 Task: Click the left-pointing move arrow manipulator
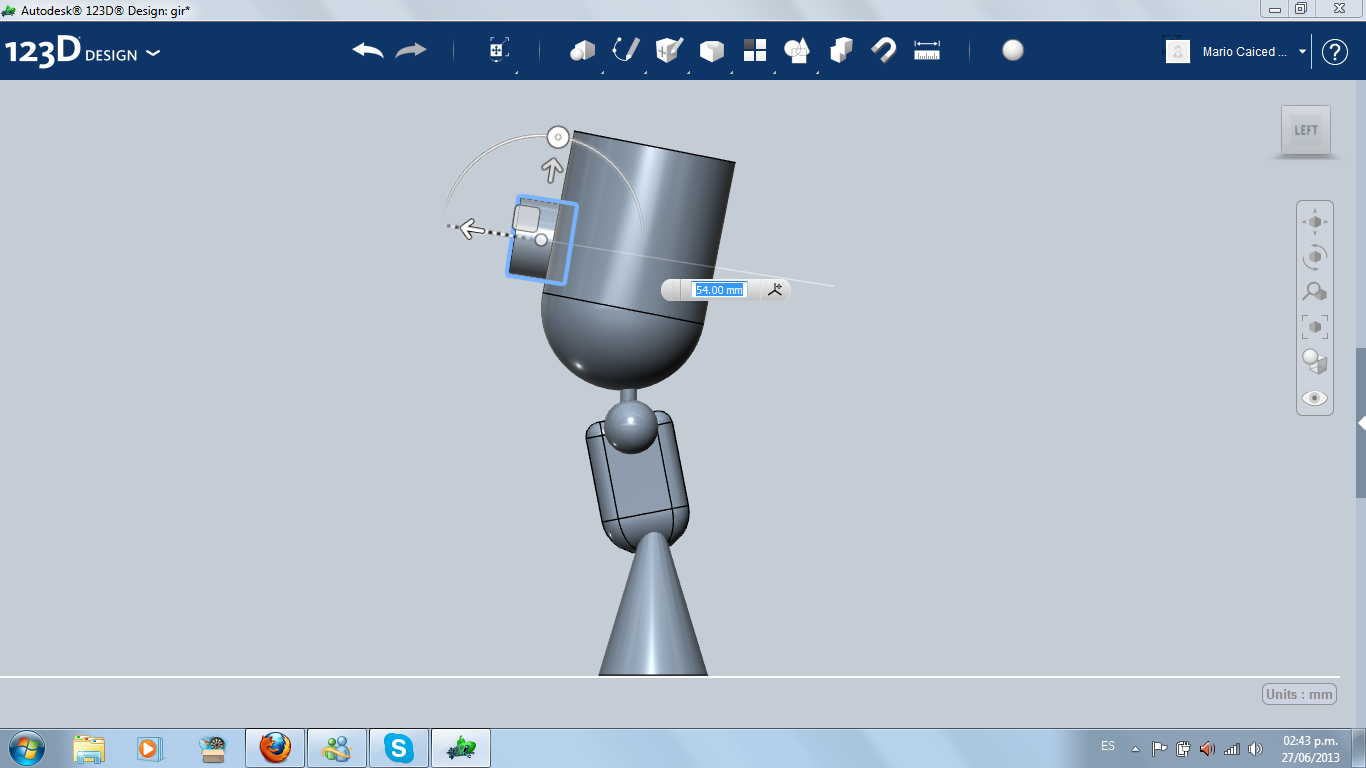tap(469, 230)
